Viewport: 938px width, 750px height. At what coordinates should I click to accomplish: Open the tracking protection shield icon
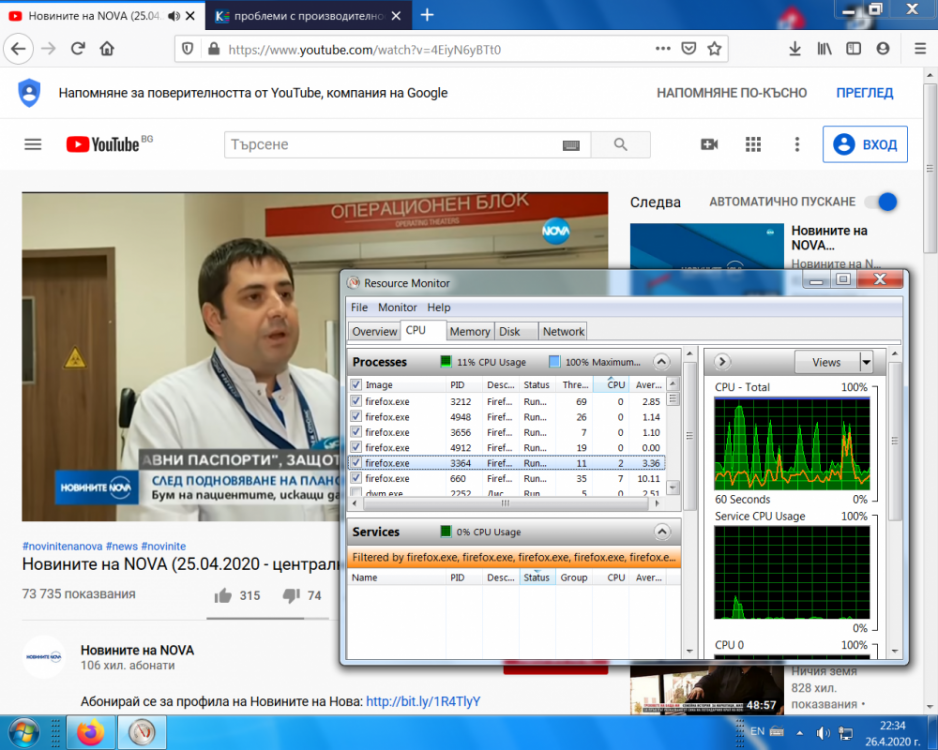point(187,49)
